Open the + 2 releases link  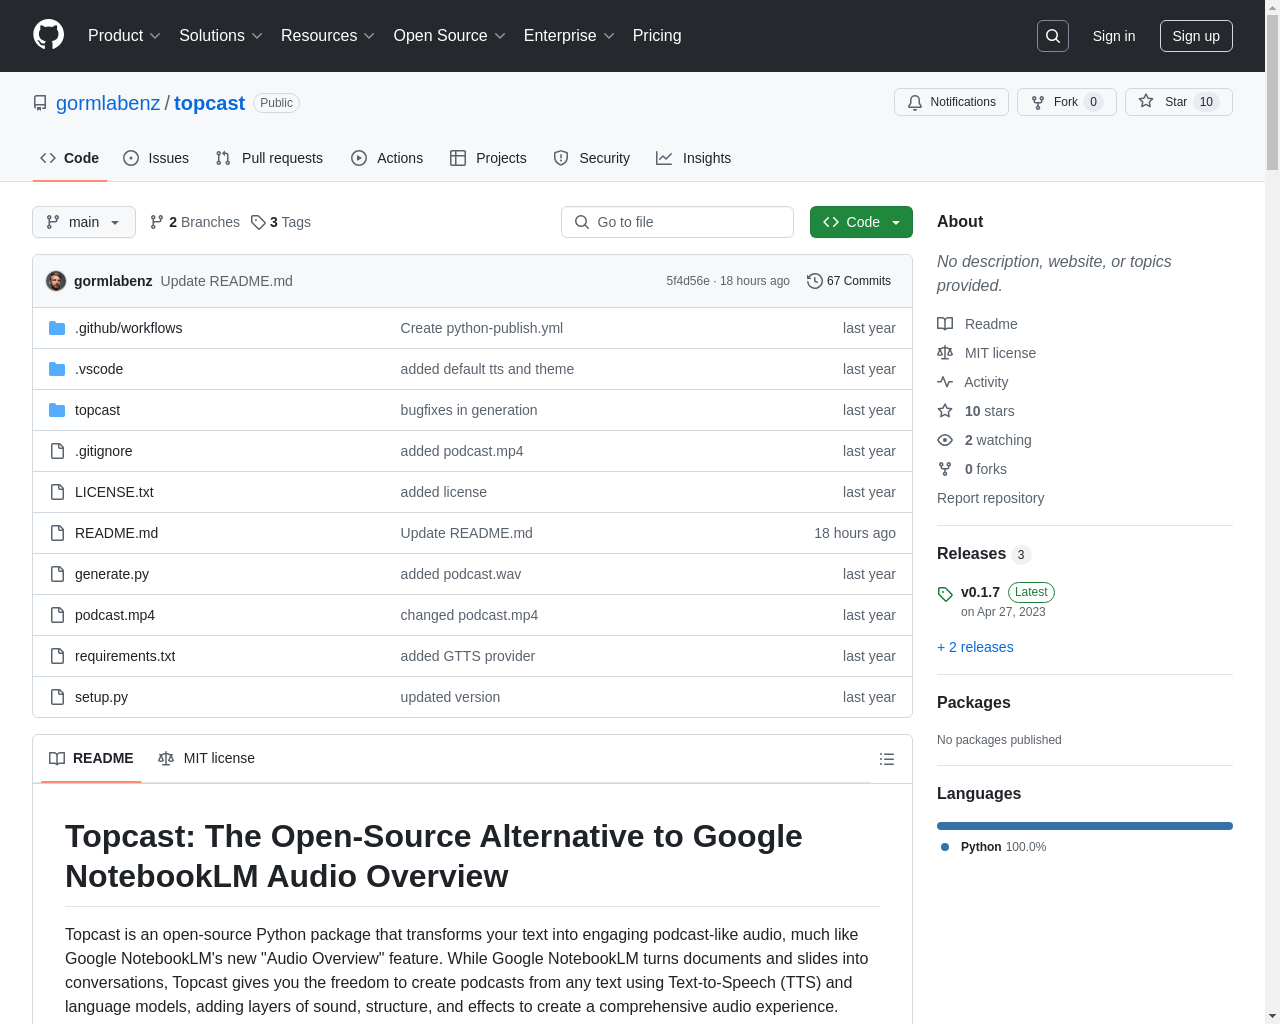click(975, 647)
